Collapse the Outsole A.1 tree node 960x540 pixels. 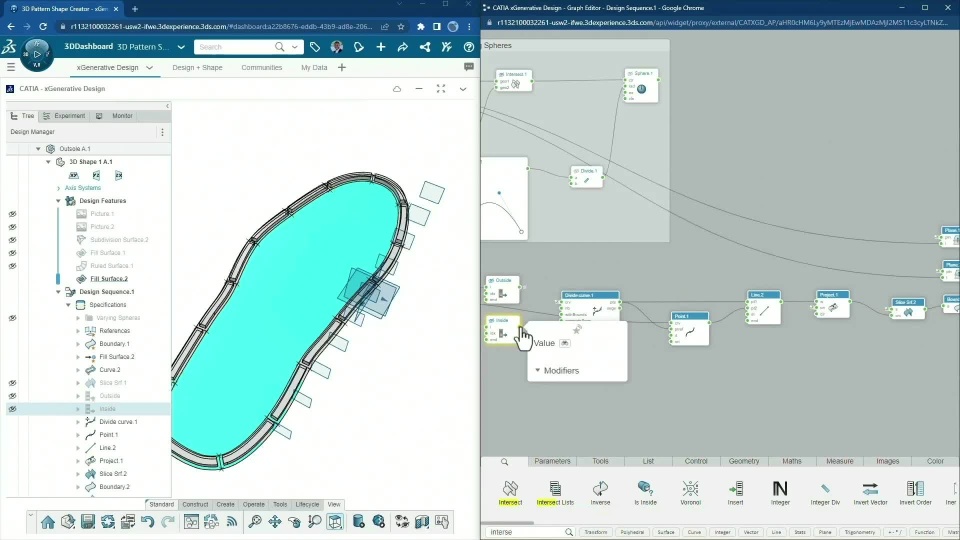[x=38, y=149]
